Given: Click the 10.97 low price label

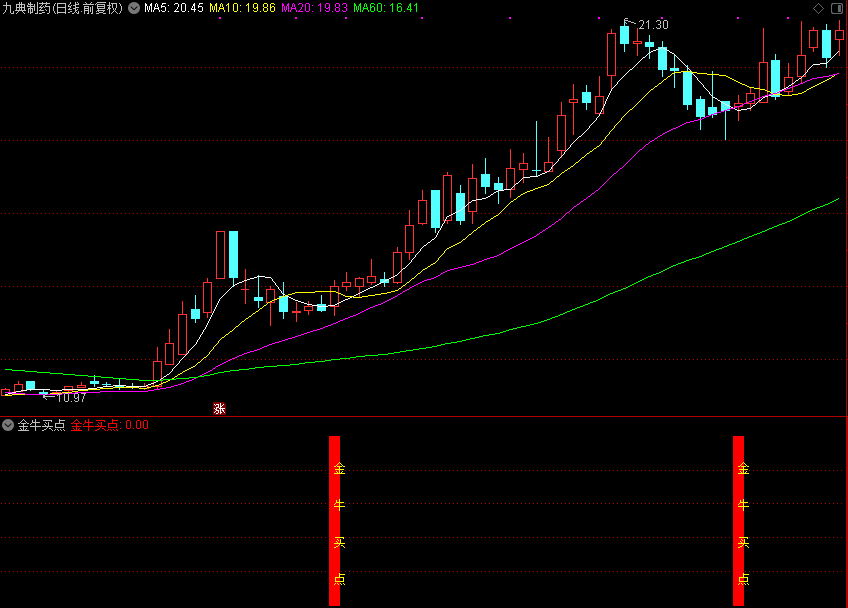Looking at the screenshot, I should (x=71, y=398).
